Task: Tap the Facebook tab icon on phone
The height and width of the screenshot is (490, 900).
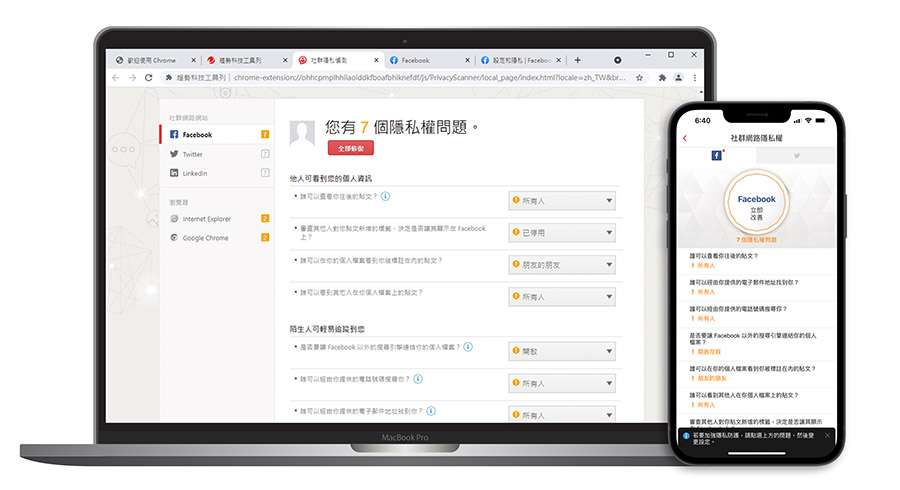Action: 716,155
